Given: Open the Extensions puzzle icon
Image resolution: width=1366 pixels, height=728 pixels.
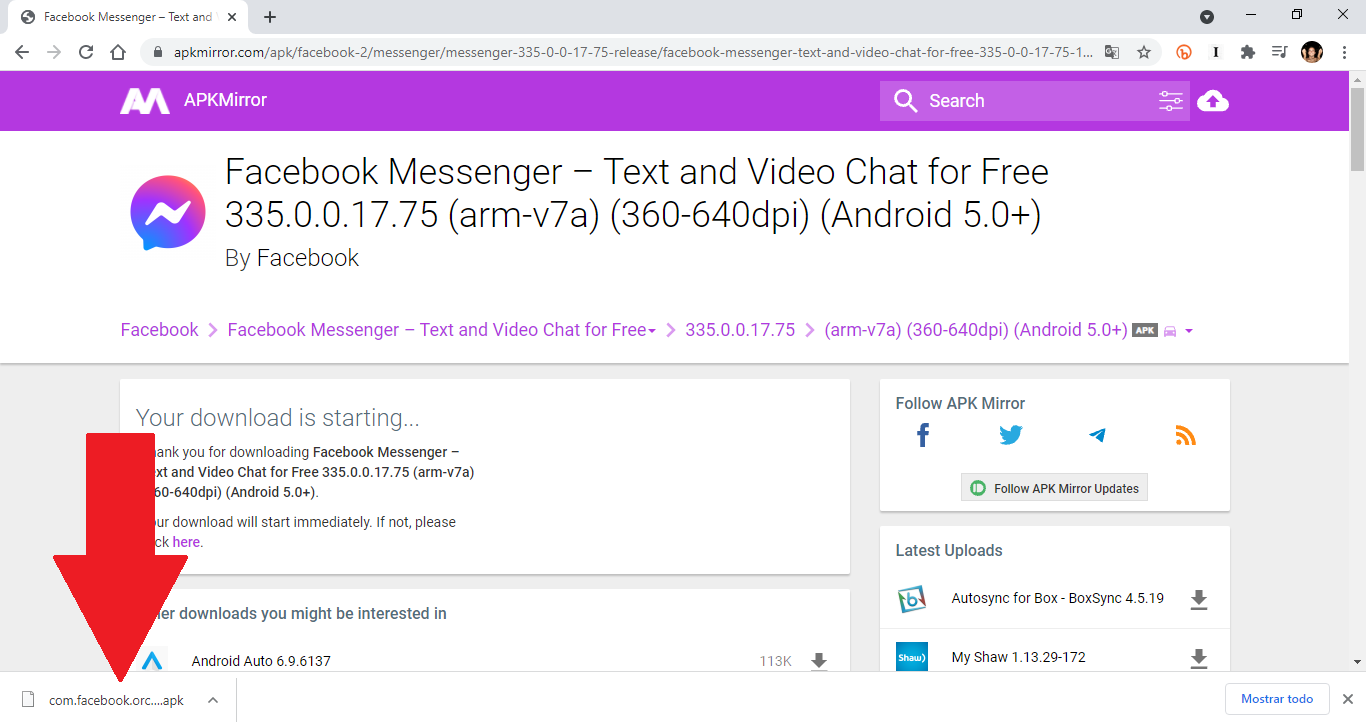Looking at the screenshot, I should tap(1248, 52).
